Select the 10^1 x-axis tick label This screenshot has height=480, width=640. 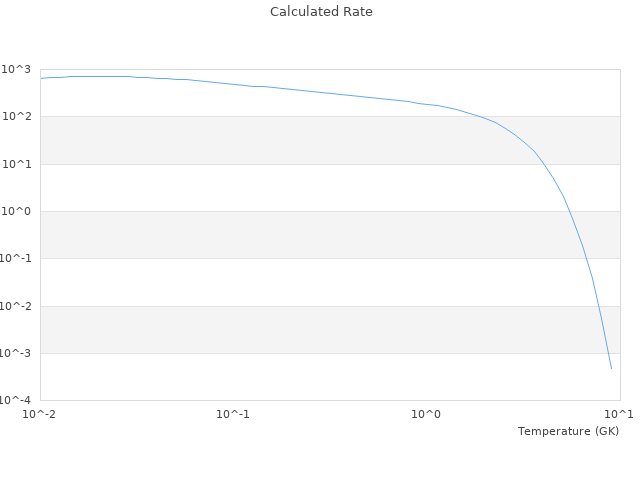pyautogui.click(x=619, y=414)
